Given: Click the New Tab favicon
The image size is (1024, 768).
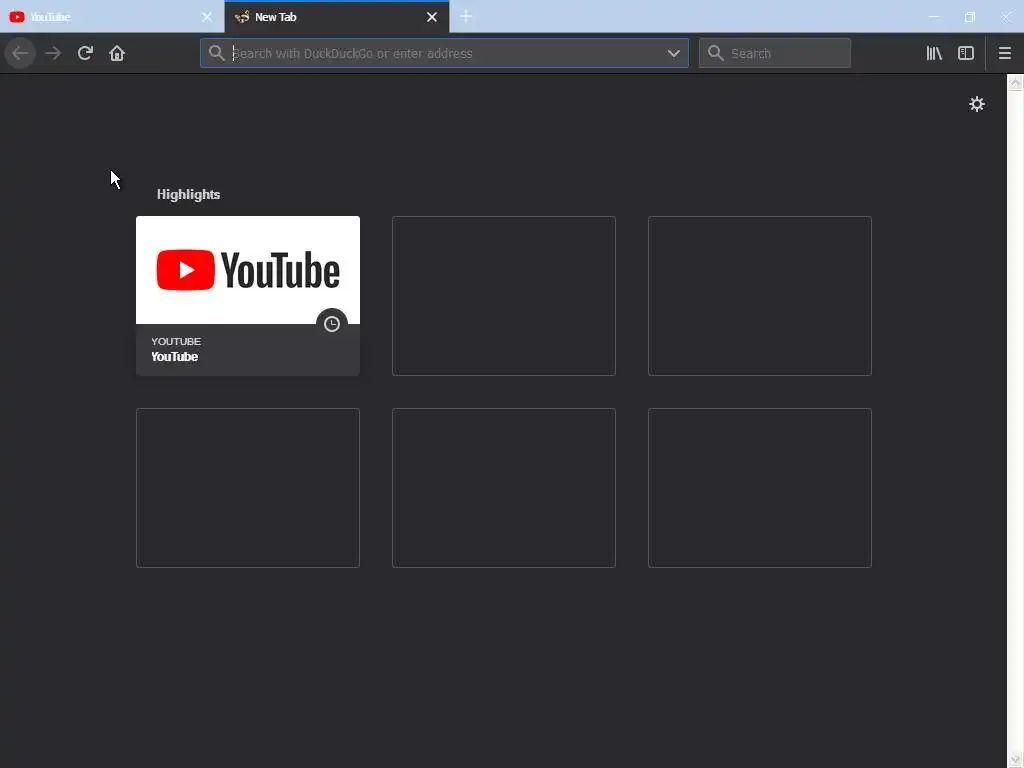Looking at the screenshot, I should (242, 17).
